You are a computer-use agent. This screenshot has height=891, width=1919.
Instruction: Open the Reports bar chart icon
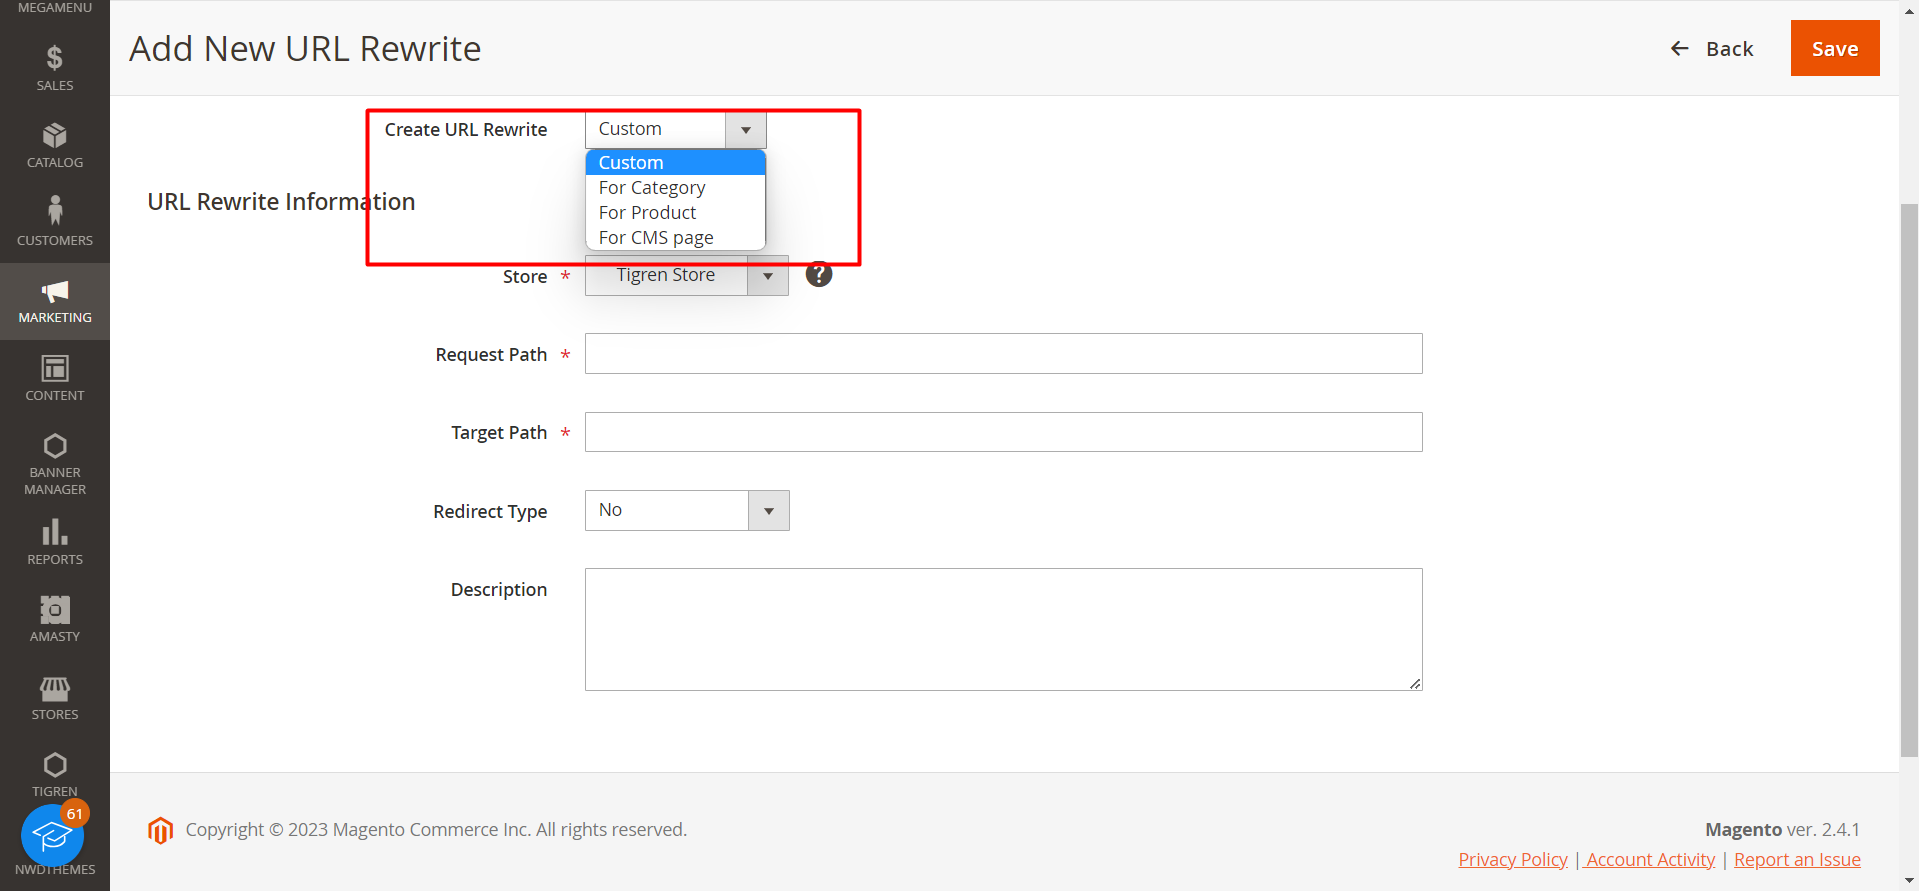pos(55,532)
